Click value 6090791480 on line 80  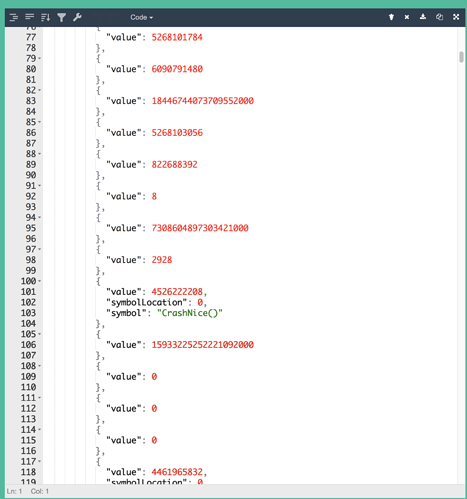[177, 69]
